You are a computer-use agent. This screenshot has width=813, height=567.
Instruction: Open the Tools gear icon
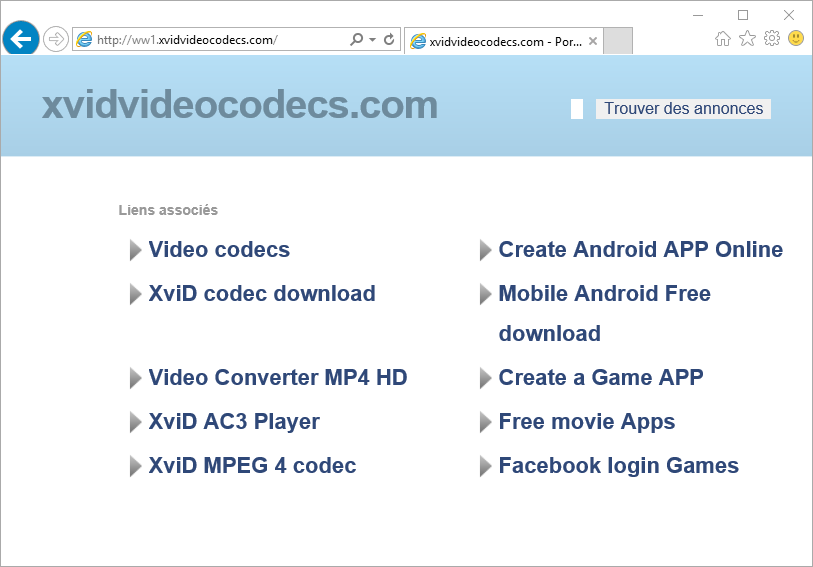772,38
